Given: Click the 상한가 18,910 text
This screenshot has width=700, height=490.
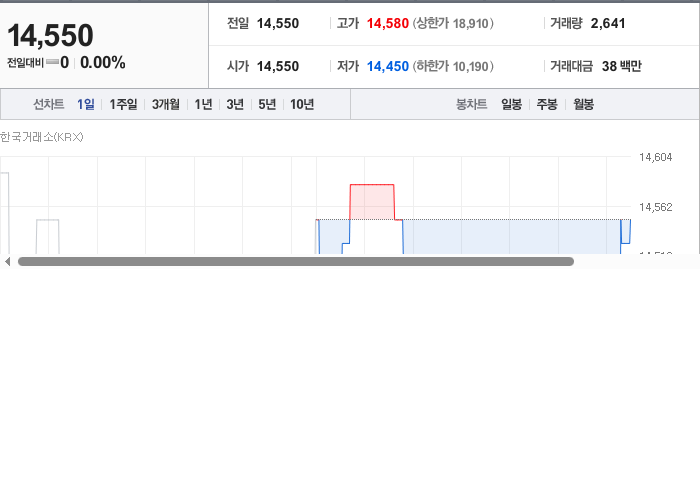Looking at the screenshot, I should pos(453,23).
